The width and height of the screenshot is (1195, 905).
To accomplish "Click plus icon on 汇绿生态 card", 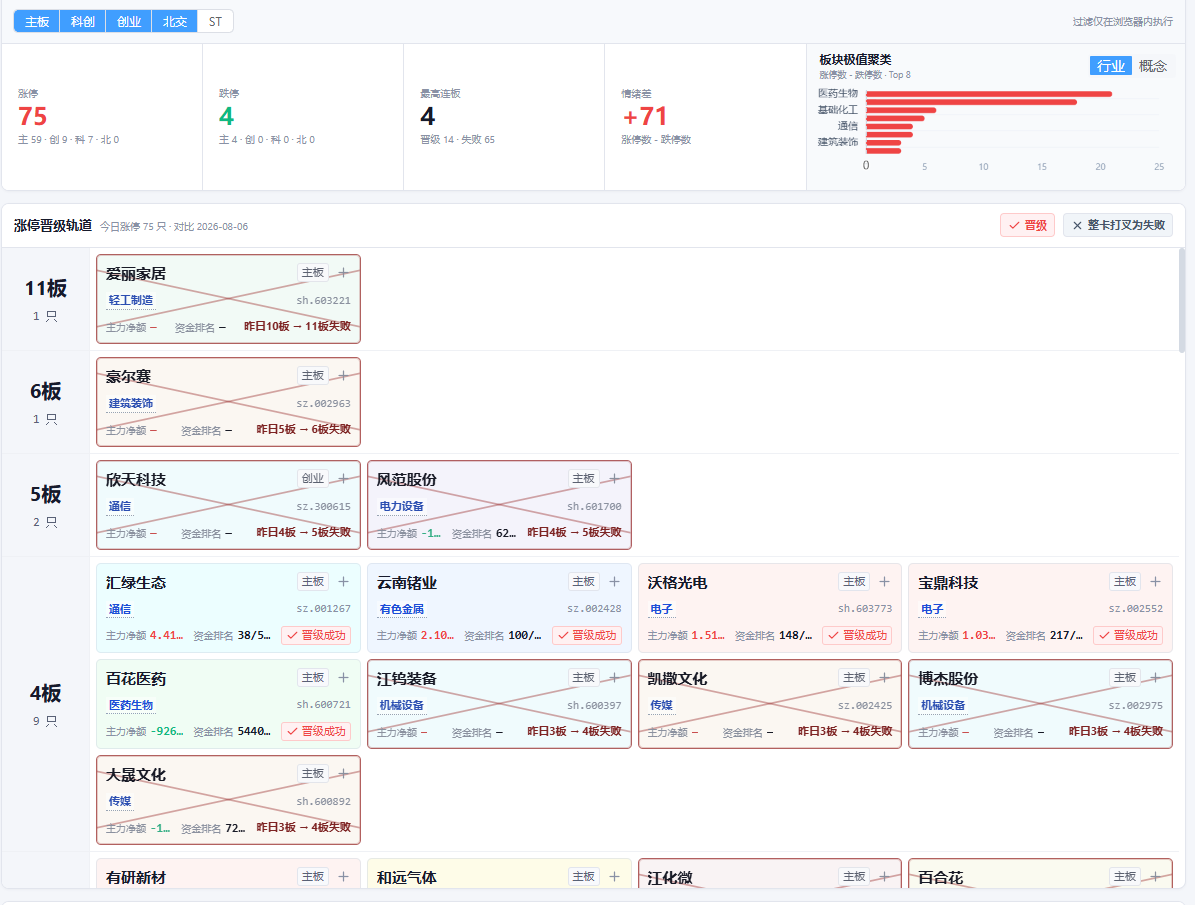I will point(343,582).
